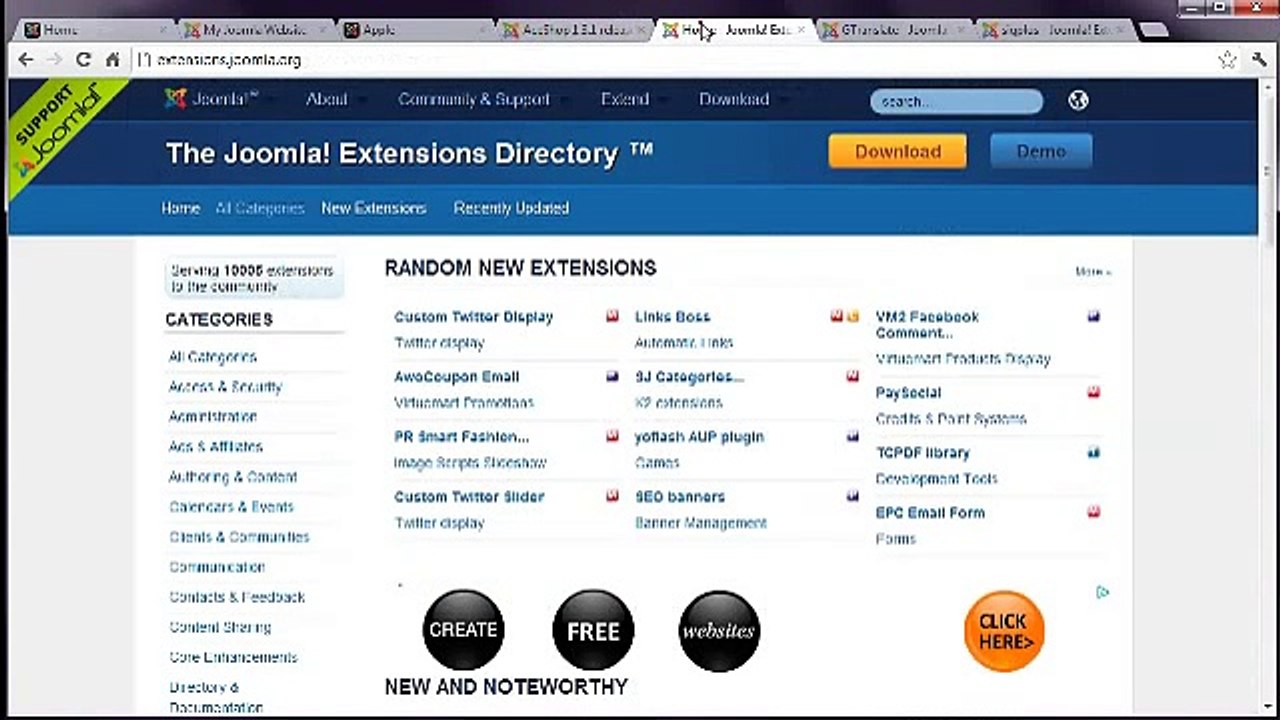
Task: Click the extension type icon beside Custom Twitter Slider
Action: pyautogui.click(x=612, y=496)
